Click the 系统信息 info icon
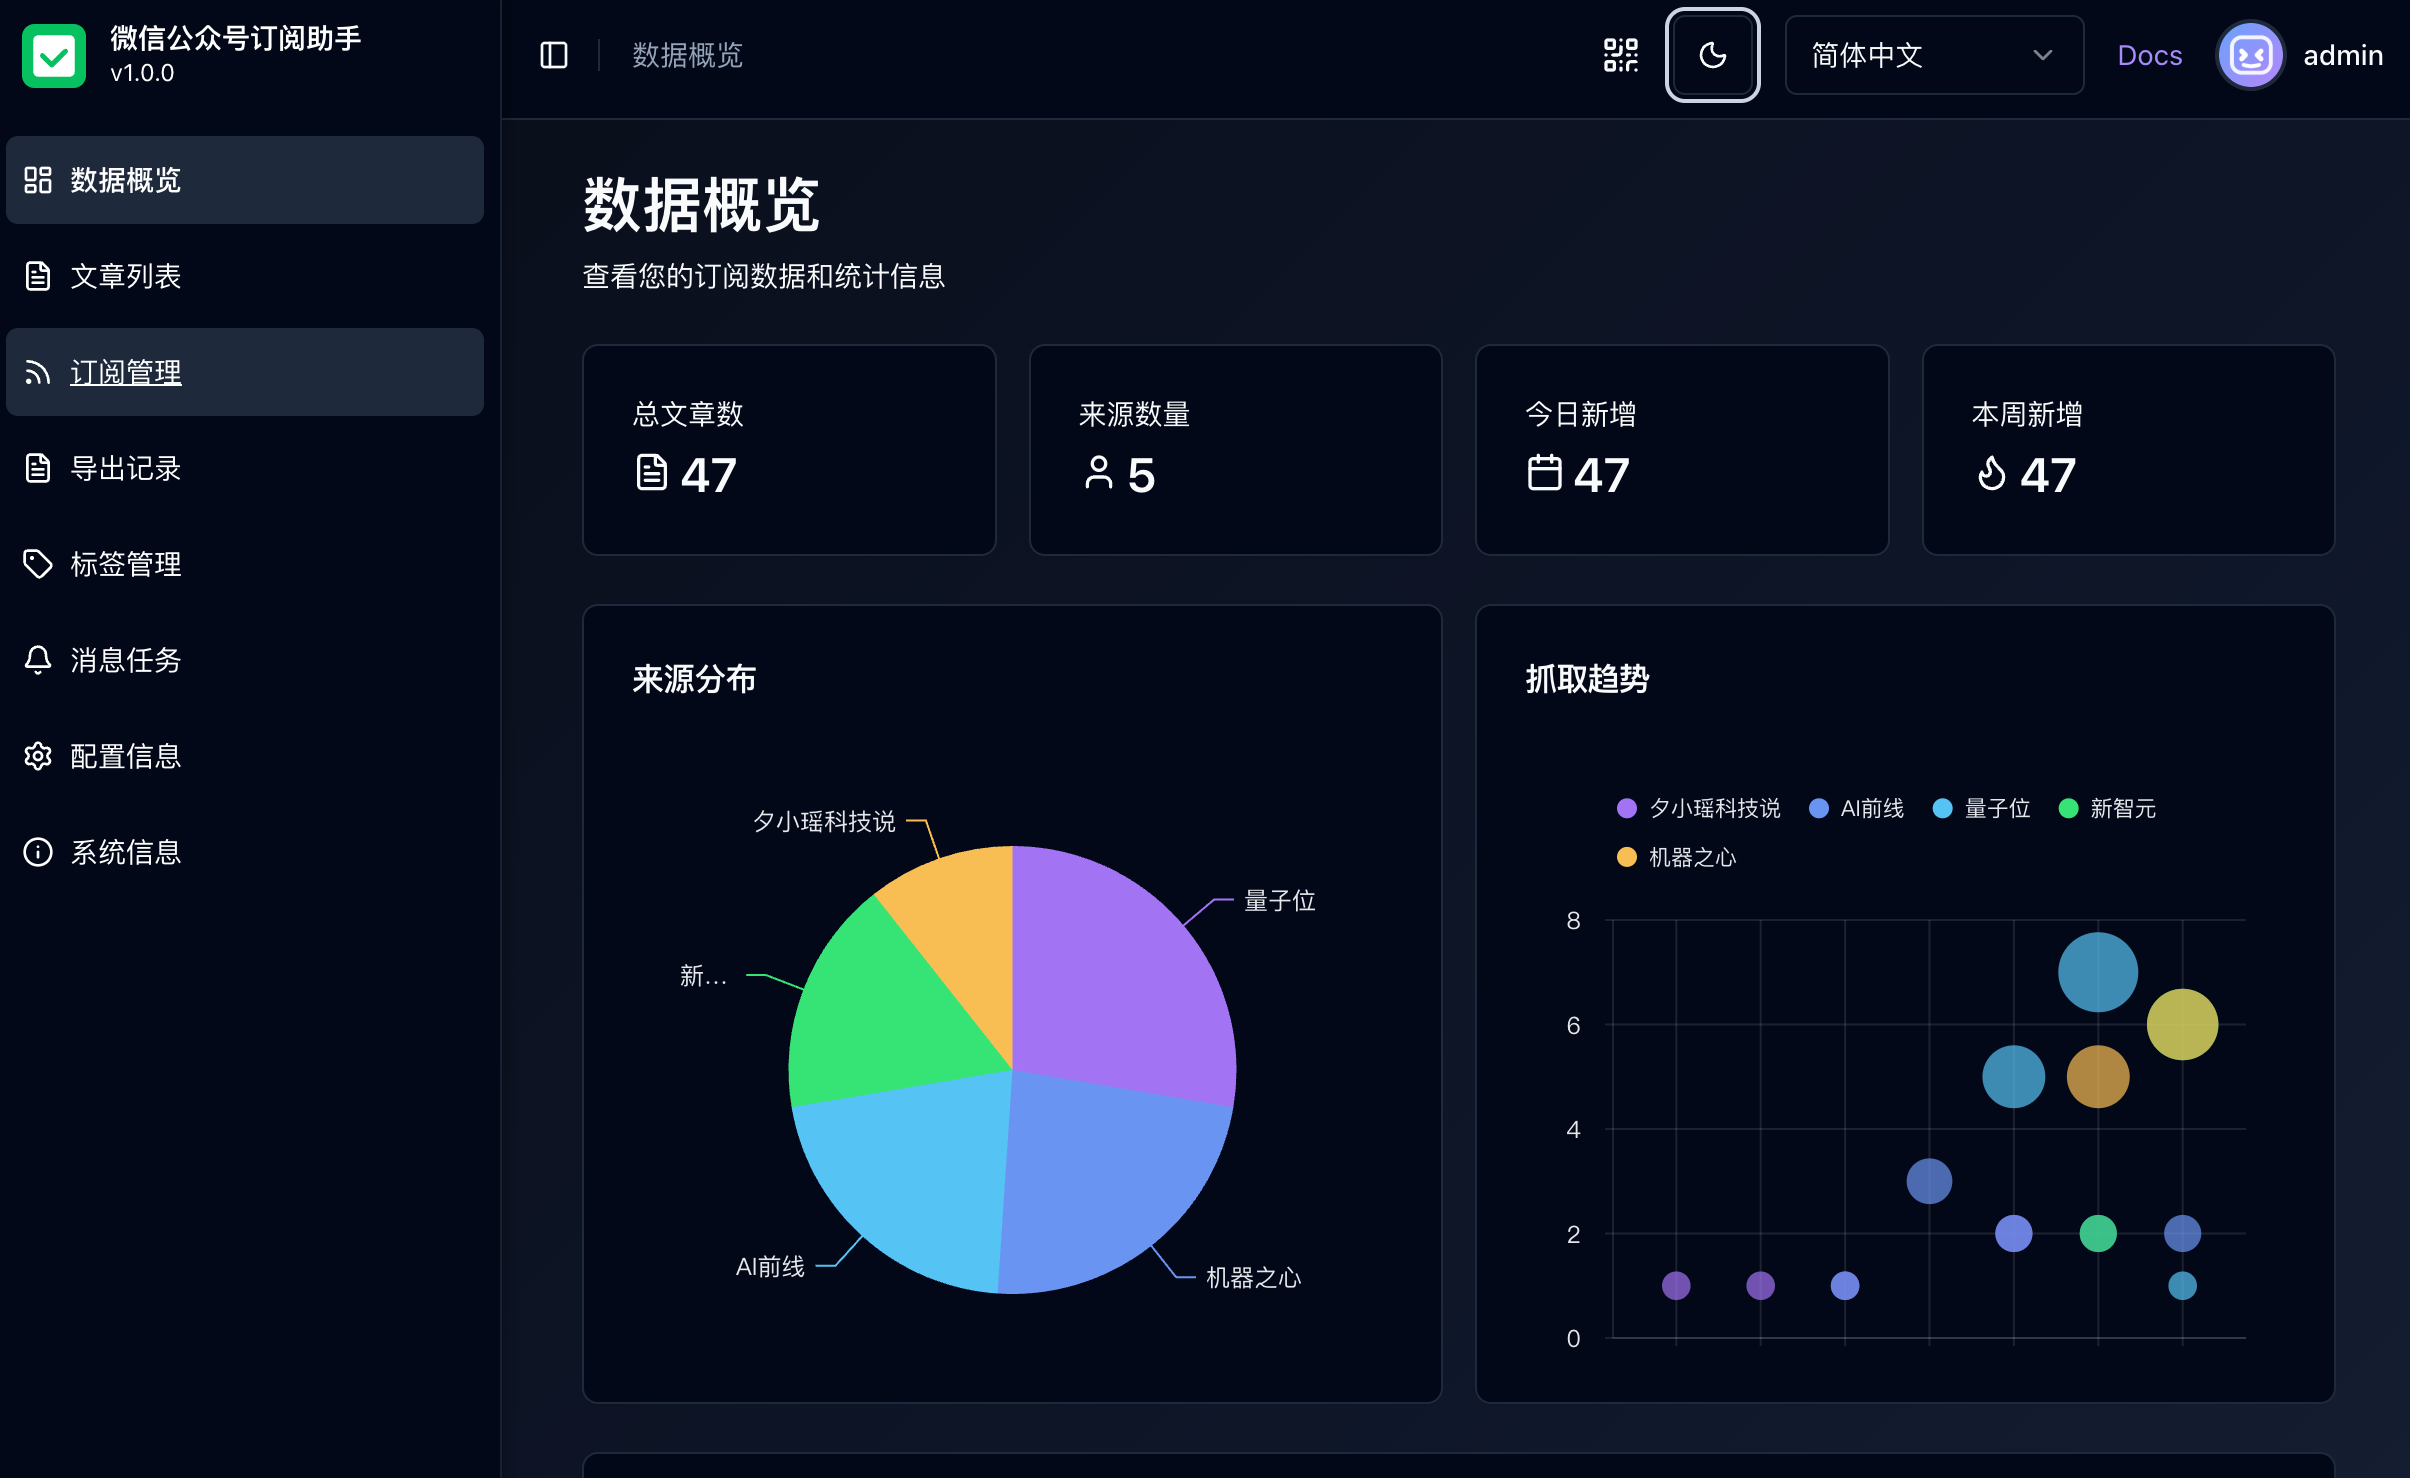The image size is (2410, 1478). coord(38,852)
